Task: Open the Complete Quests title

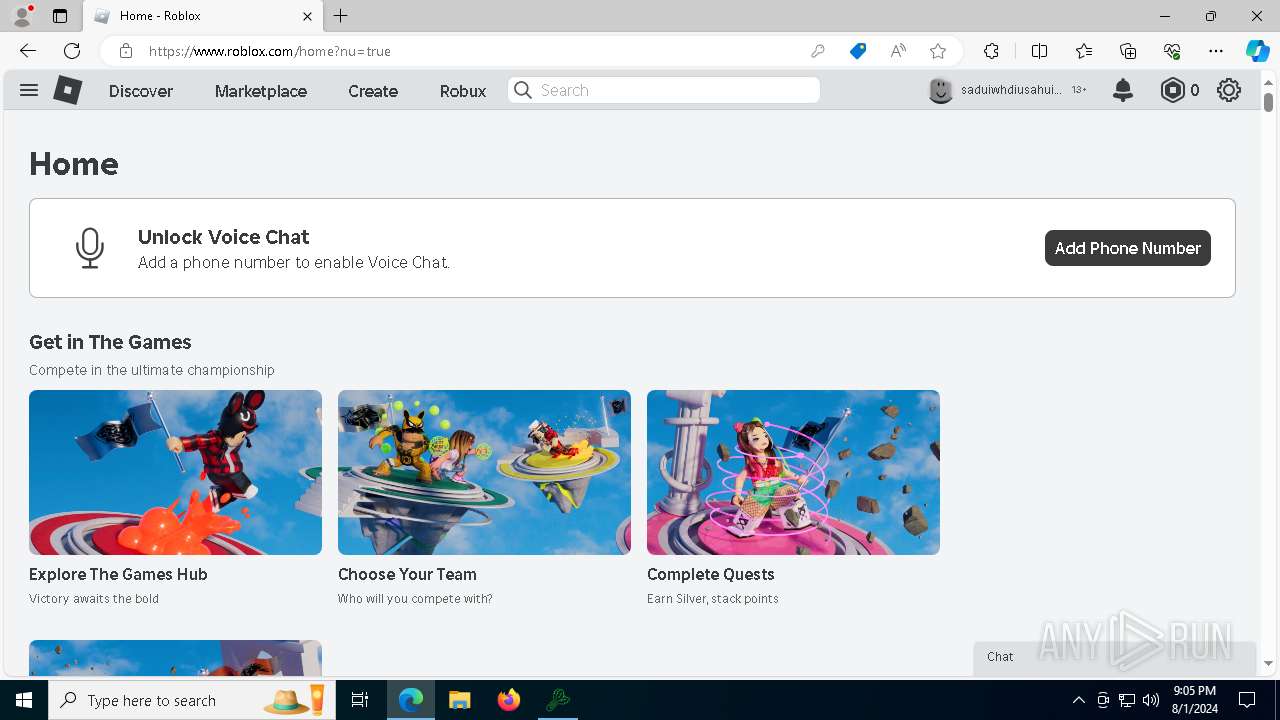Action: pos(711,574)
